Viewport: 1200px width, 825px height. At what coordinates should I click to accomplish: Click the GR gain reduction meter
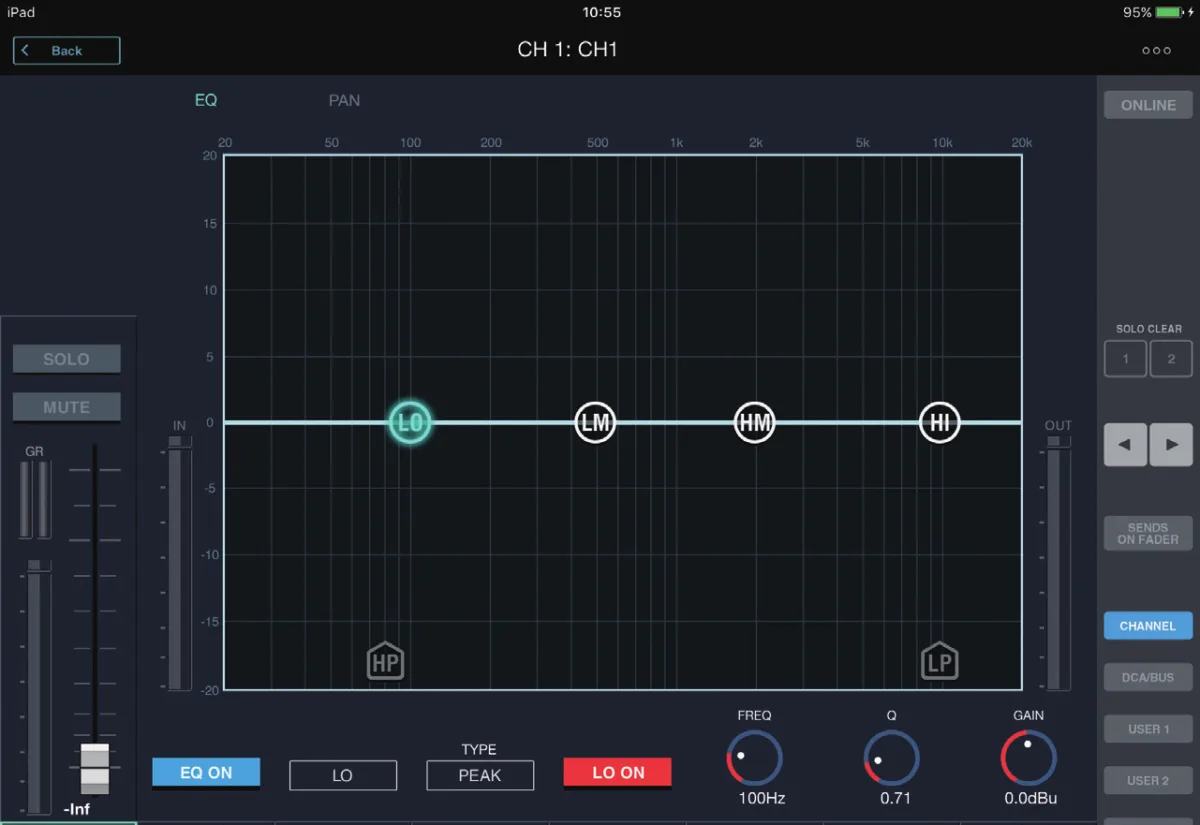(x=34, y=499)
